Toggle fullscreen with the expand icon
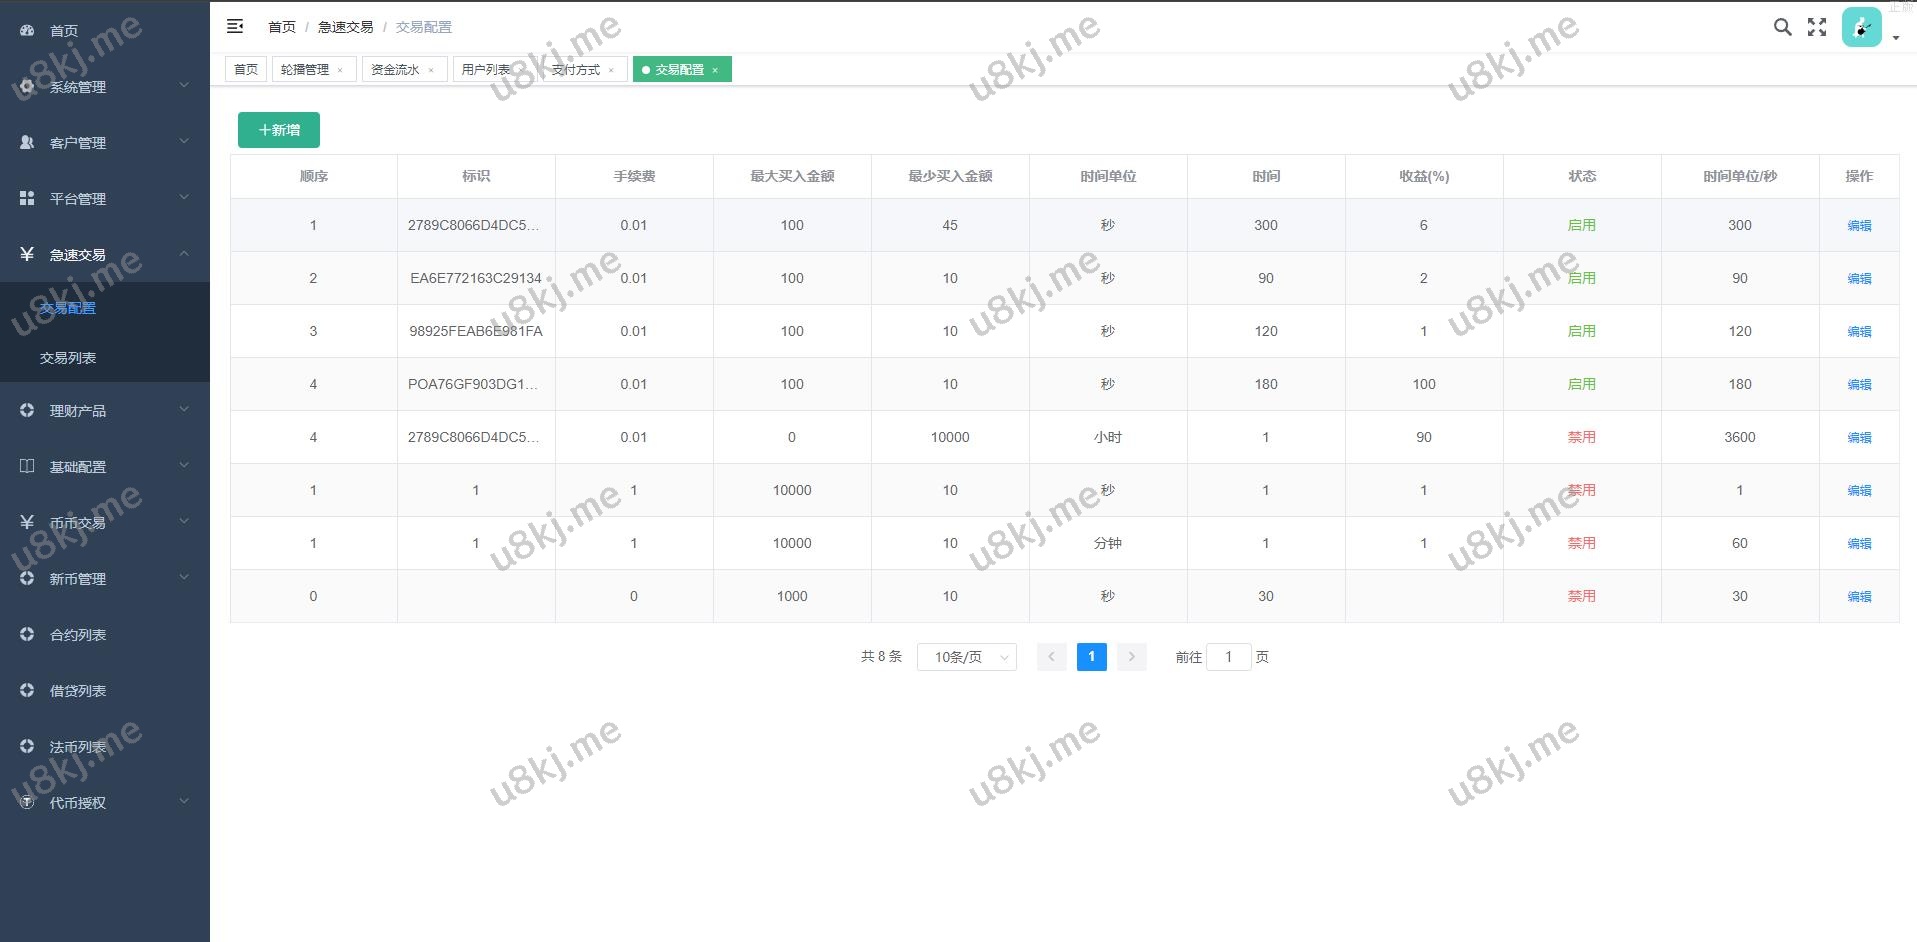 tap(1817, 27)
